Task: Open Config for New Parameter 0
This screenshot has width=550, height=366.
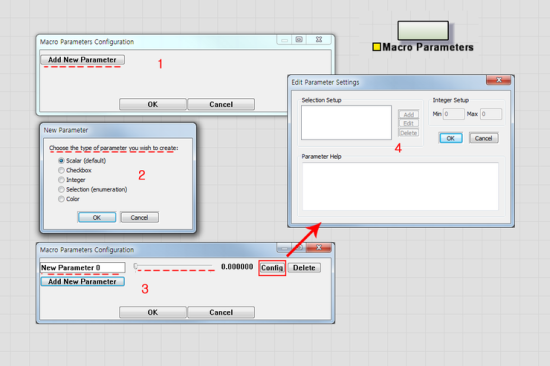Action: point(272,268)
